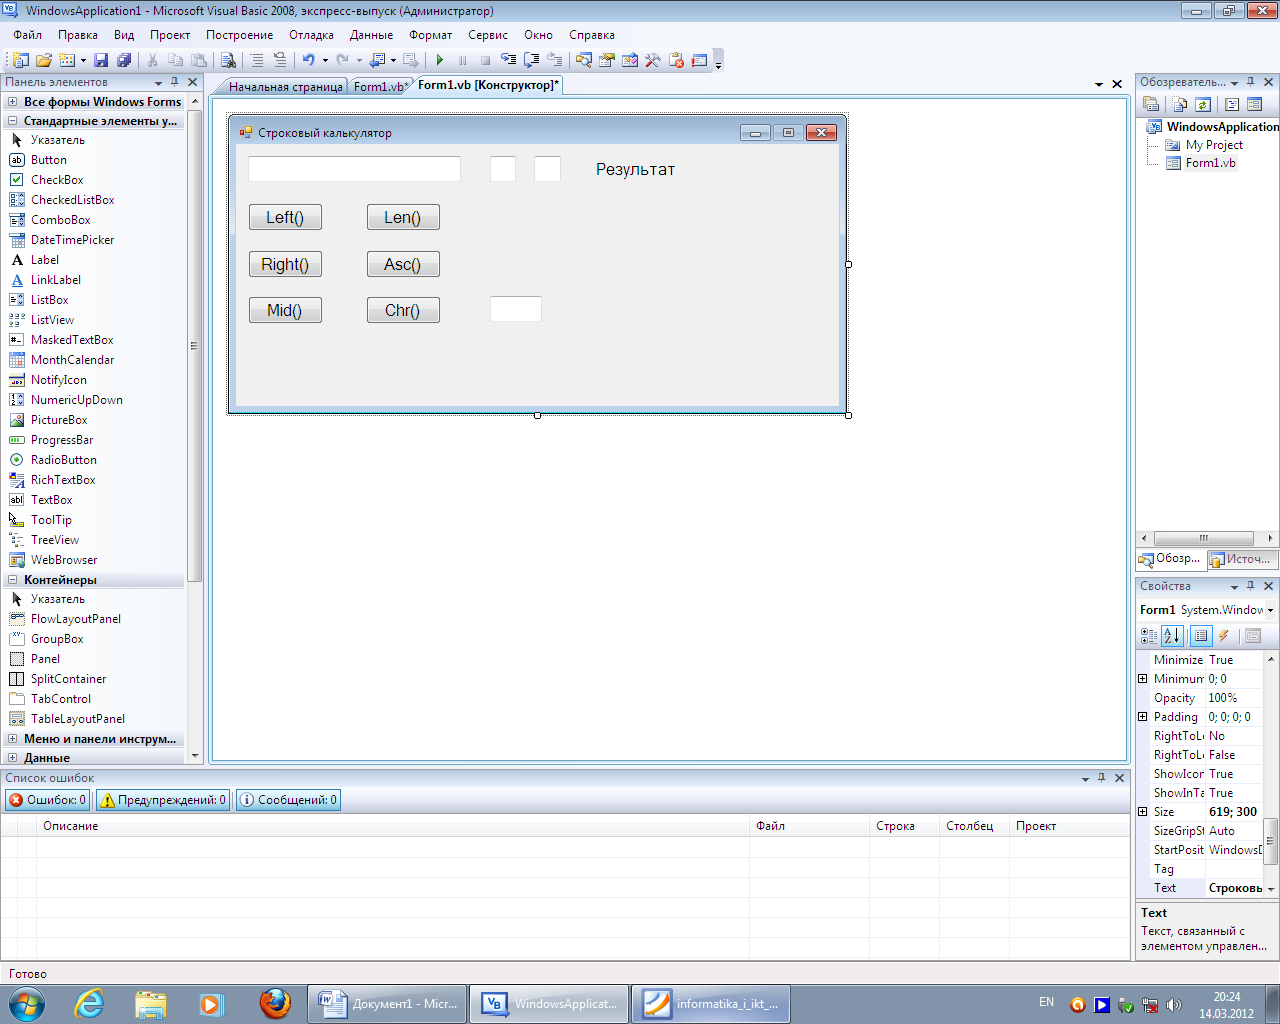Collapse 'Контейнеры' toolbox group
Image resolution: width=1280 pixels, height=1024 pixels.
[x=13, y=580]
